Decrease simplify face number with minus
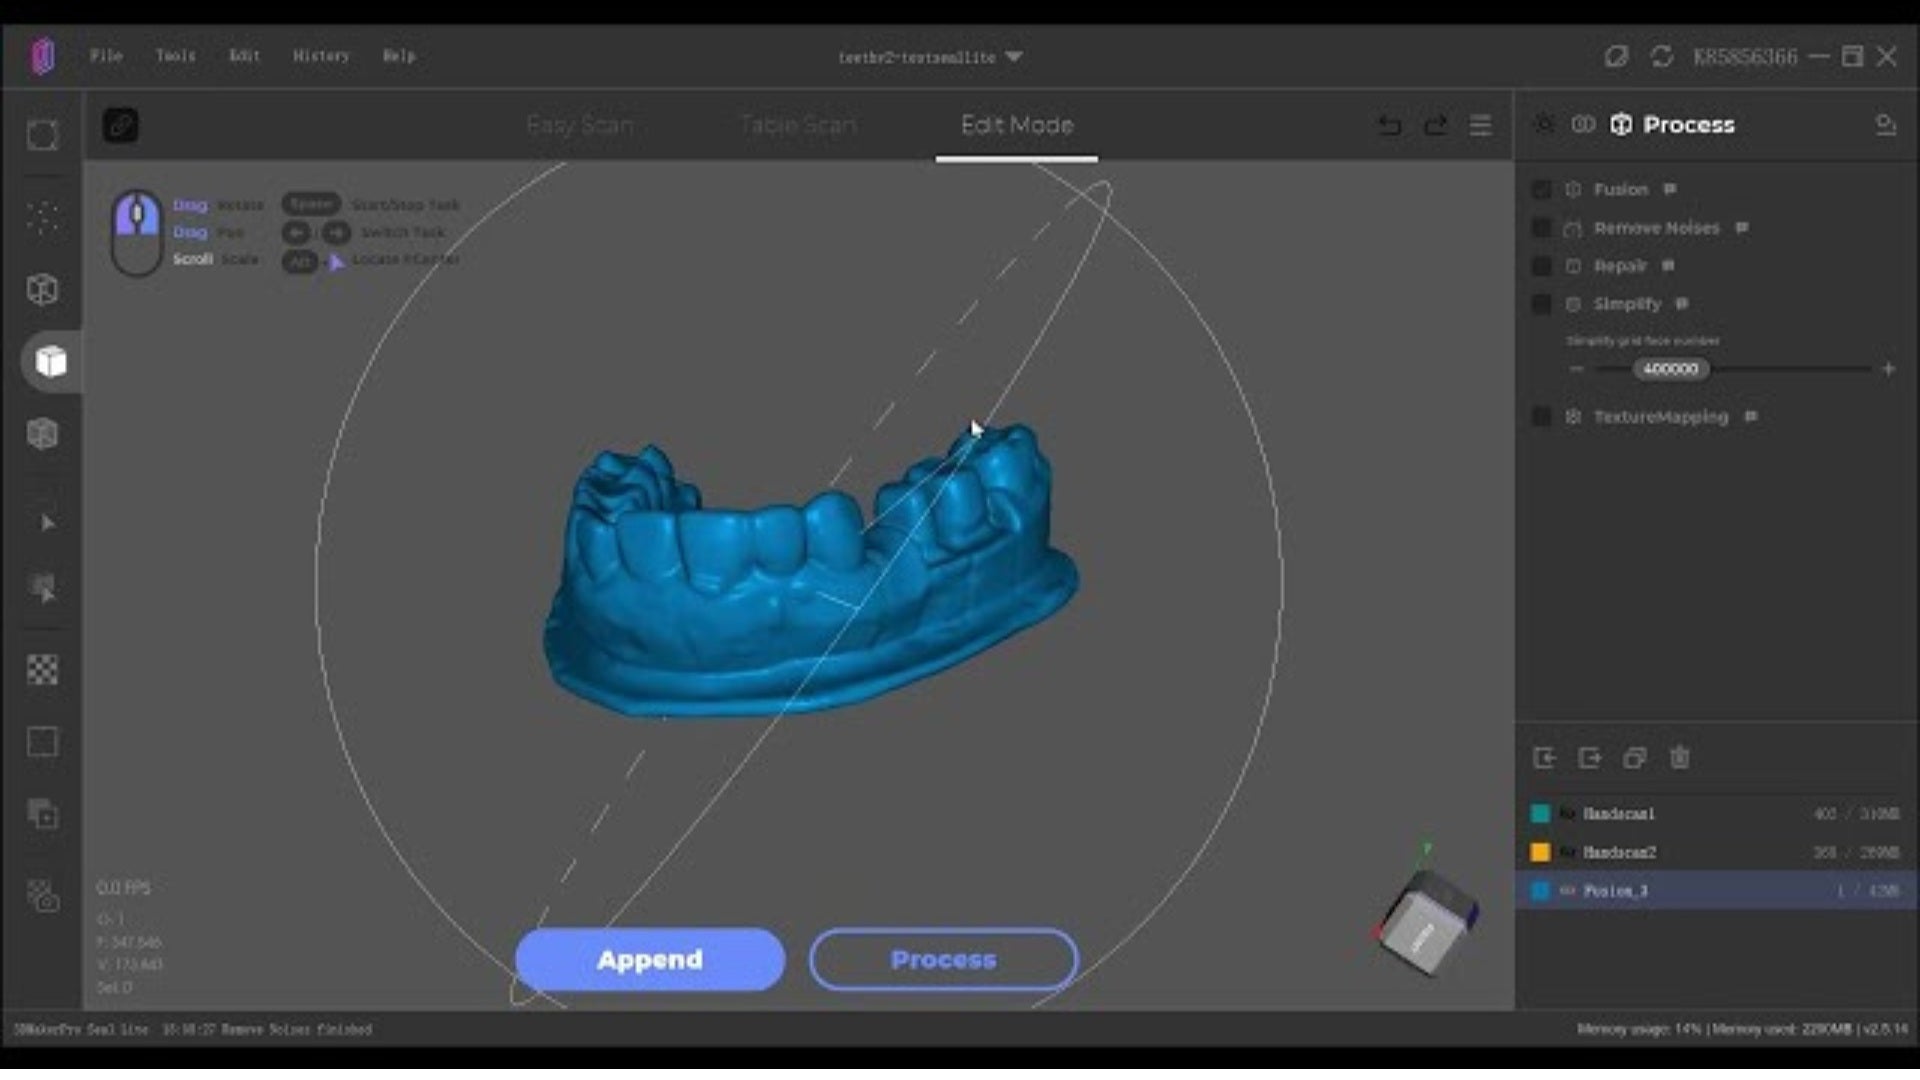The width and height of the screenshot is (1920, 1080). (1577, 370)
